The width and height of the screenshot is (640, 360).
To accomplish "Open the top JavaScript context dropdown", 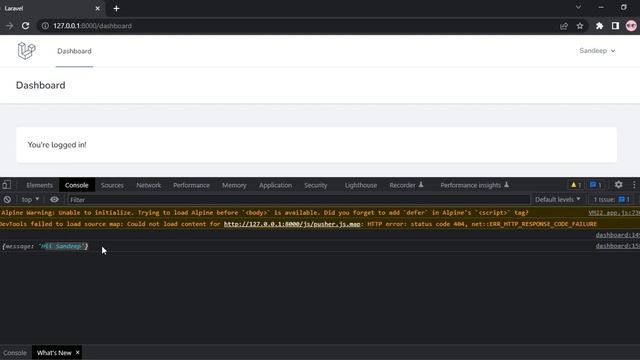I will (x=30, y=200).
